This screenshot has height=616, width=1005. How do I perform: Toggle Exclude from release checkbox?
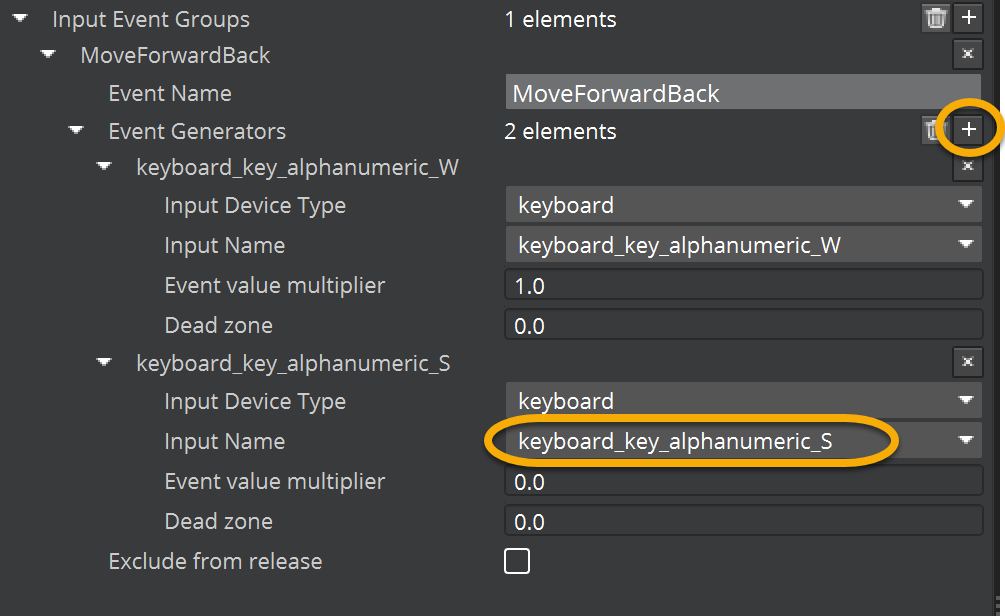[517, 561]
